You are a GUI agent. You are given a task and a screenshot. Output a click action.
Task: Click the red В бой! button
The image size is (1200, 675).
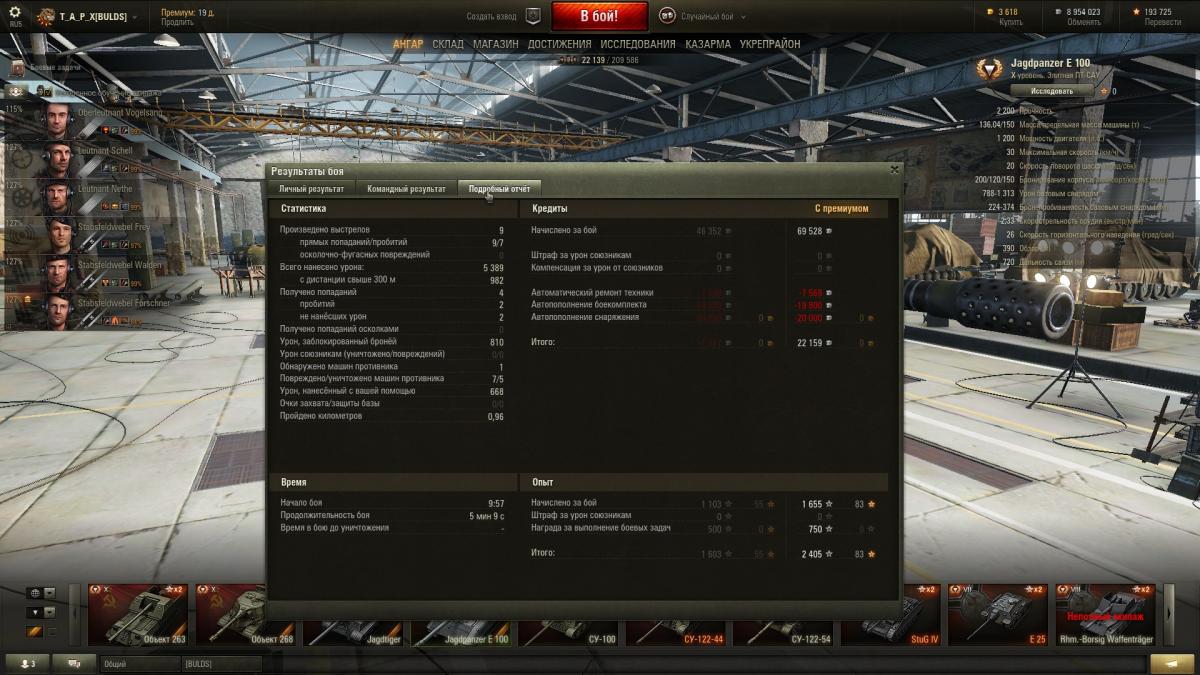(599, 16)
